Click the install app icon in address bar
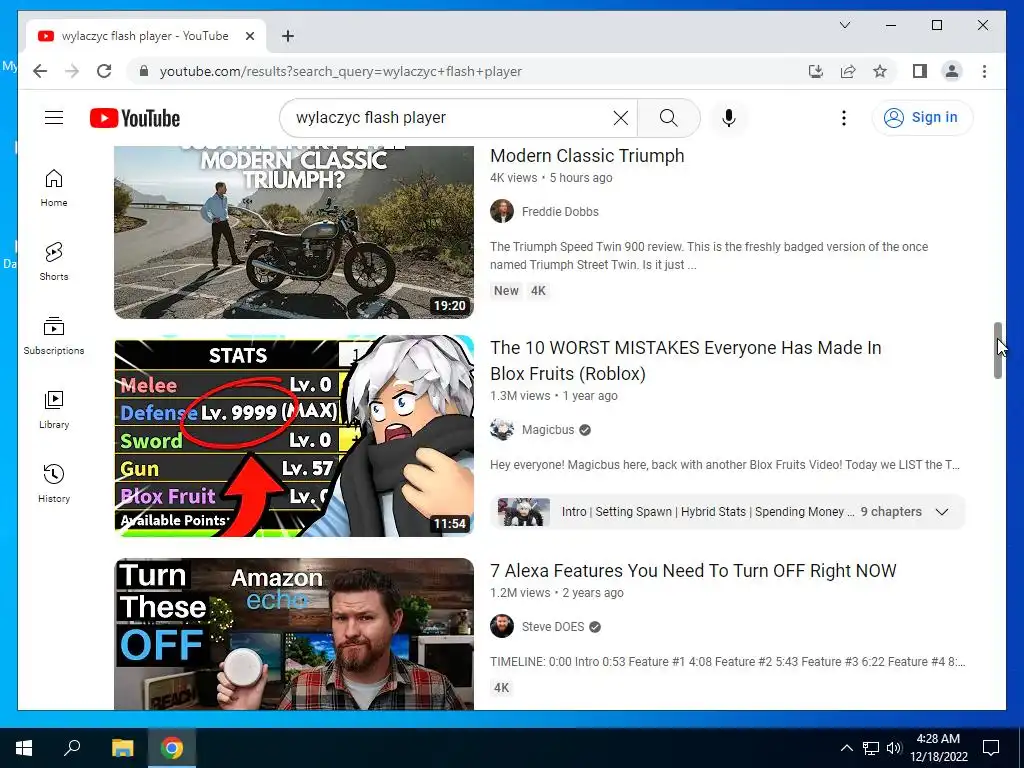This screenshot has height=768, width=1024. [816, 71]
